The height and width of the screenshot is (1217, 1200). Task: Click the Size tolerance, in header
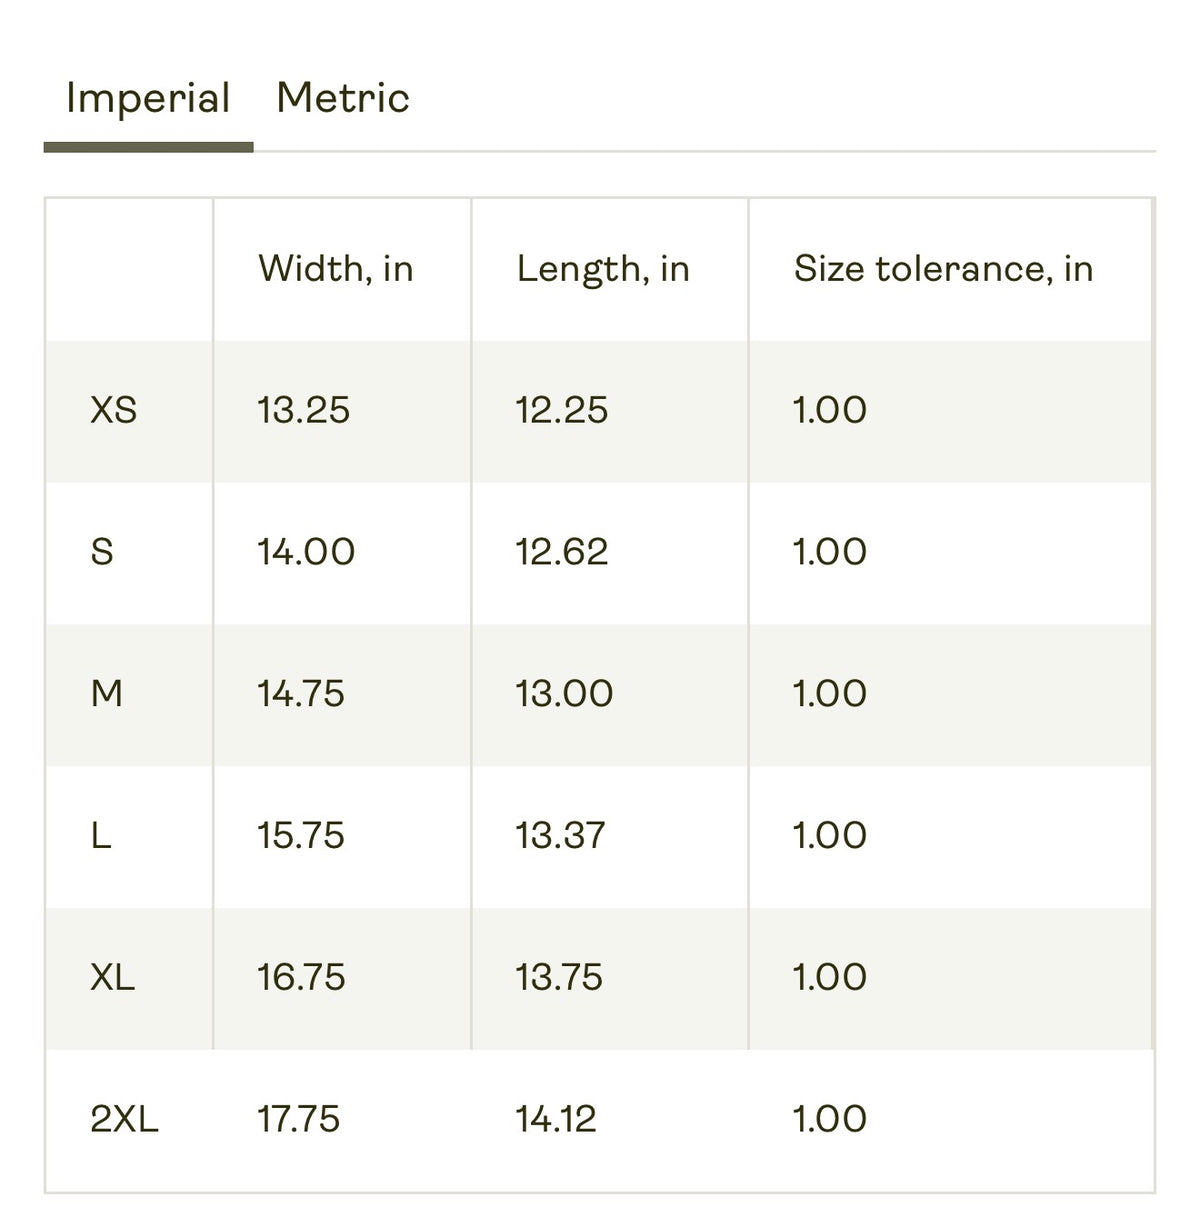[x=943, y=268]
